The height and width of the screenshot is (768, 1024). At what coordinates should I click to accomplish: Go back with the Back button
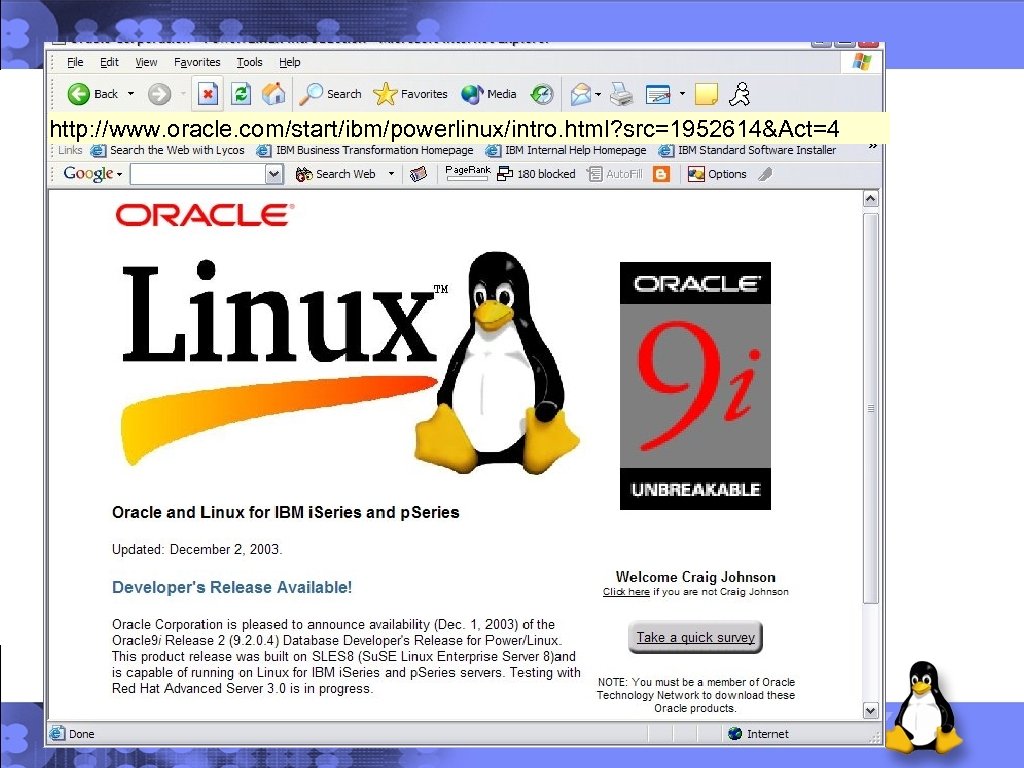[x=93, y=94]
